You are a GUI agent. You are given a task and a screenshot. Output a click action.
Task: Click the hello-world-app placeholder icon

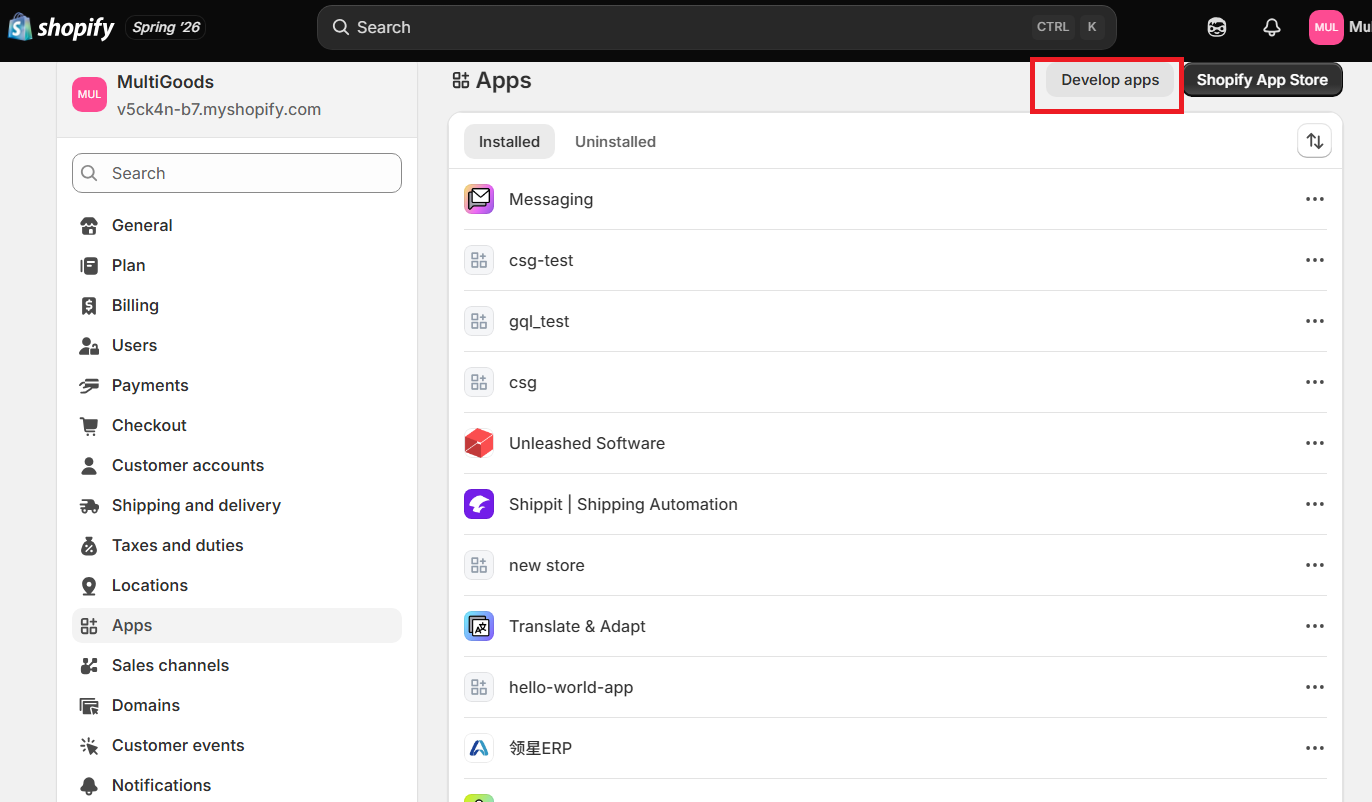tap(479, 687)
